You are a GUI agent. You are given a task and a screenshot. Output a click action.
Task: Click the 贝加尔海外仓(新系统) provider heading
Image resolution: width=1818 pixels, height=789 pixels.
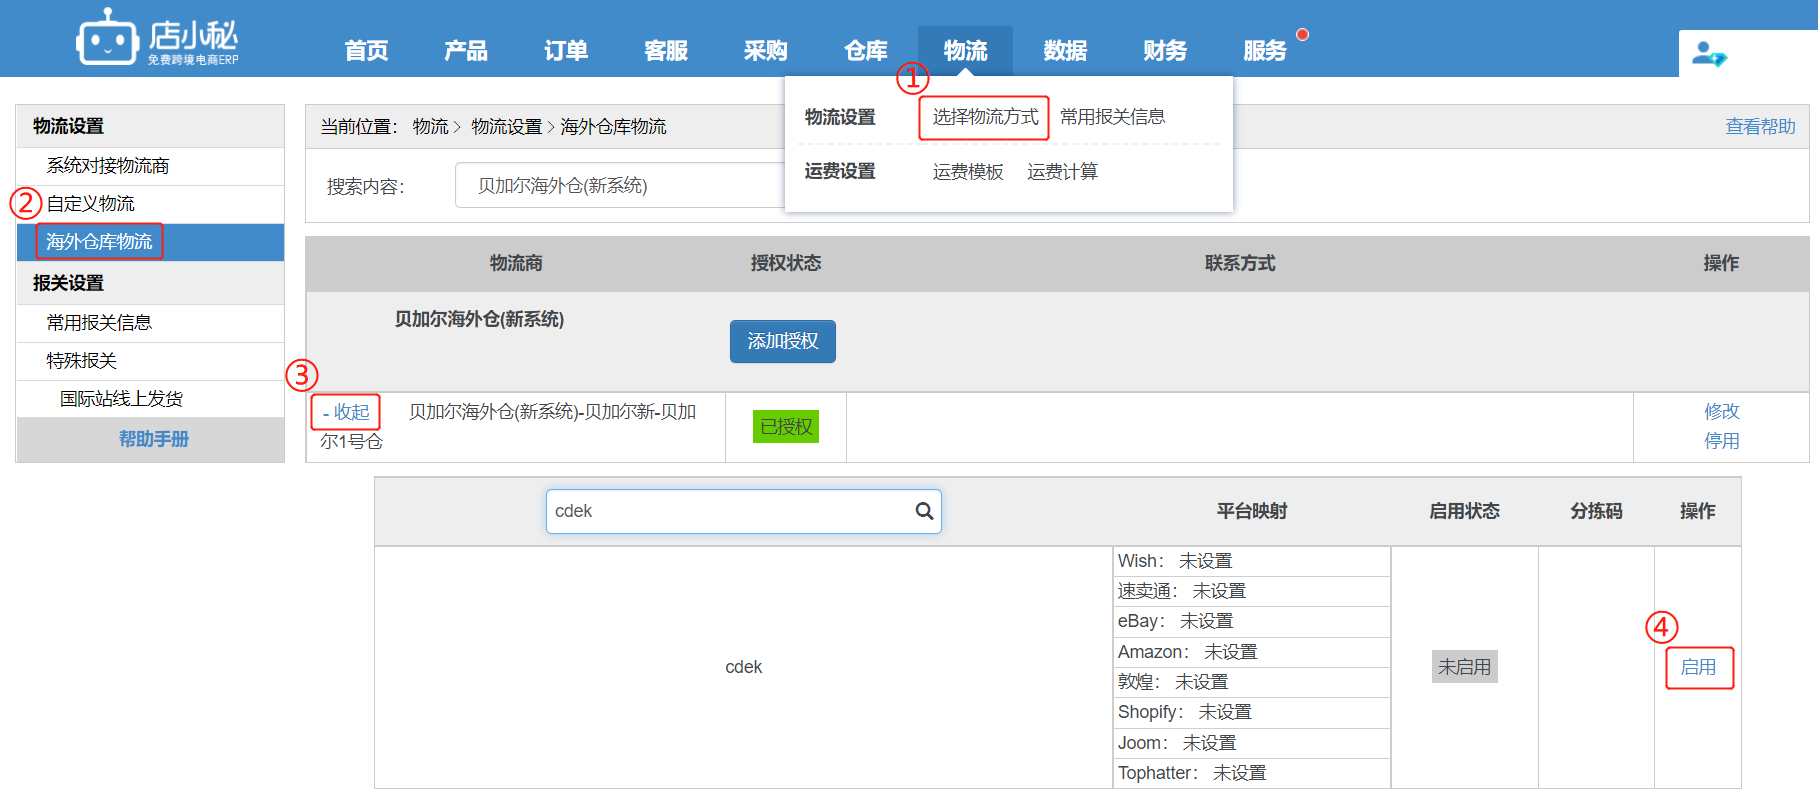point(479,319)
